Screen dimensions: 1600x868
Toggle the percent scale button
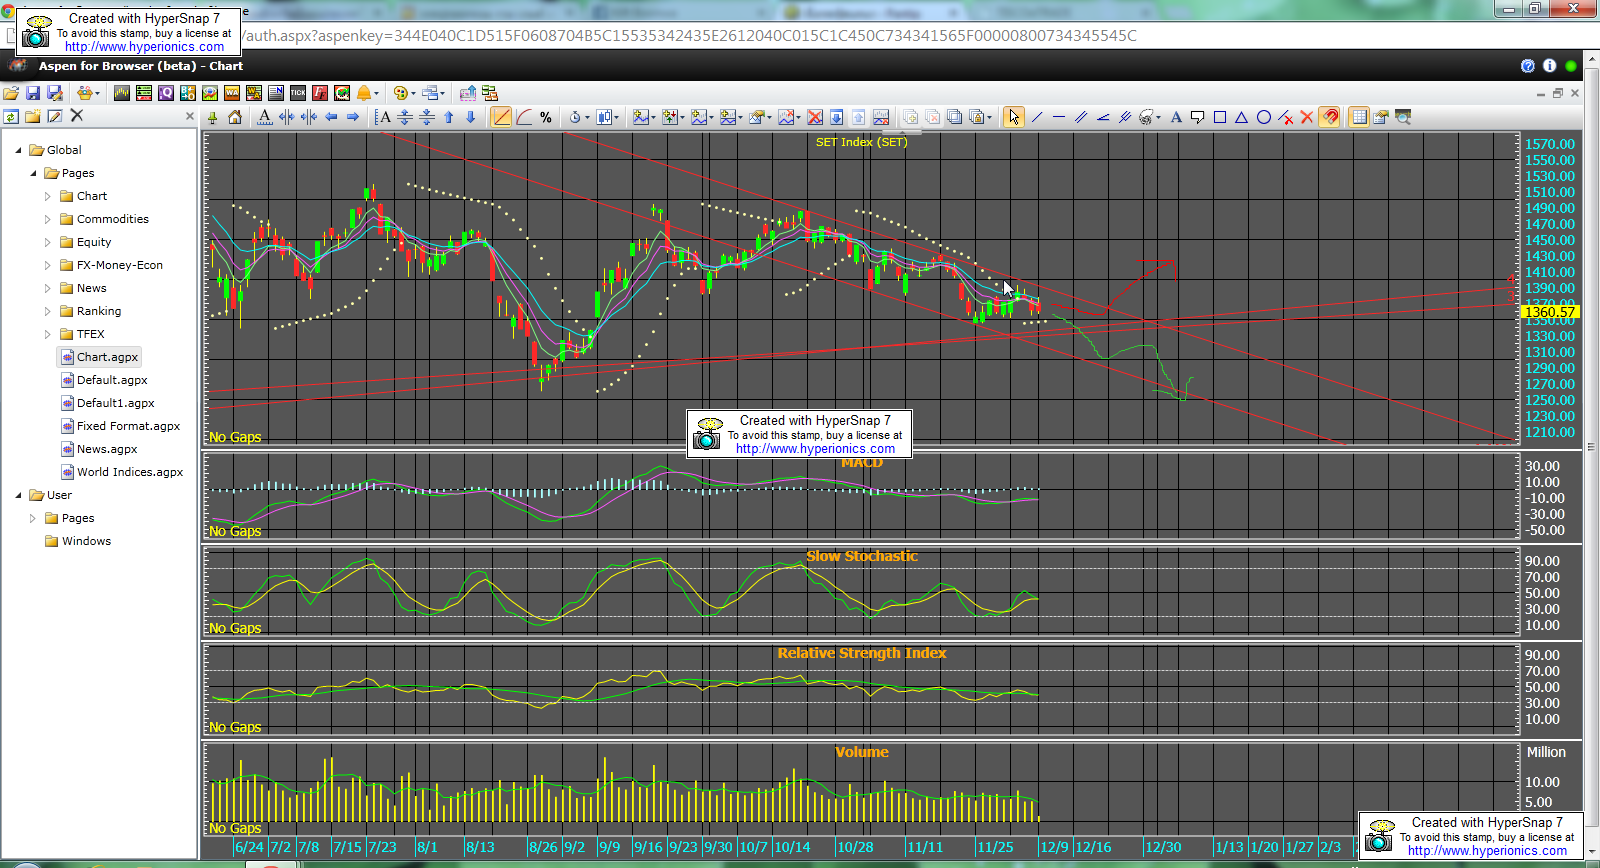coord(545,118)
